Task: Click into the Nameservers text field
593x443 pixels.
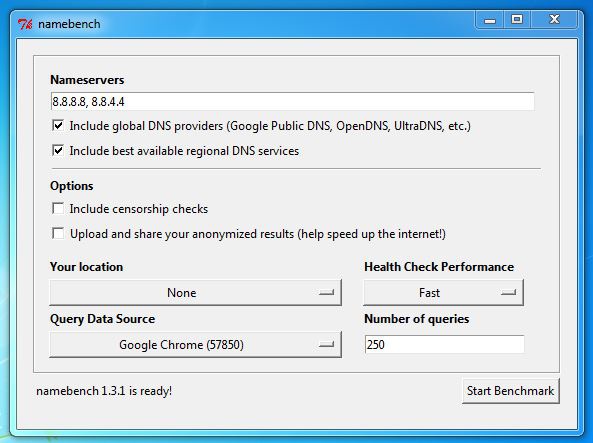Action: click(x=292, y=101)
